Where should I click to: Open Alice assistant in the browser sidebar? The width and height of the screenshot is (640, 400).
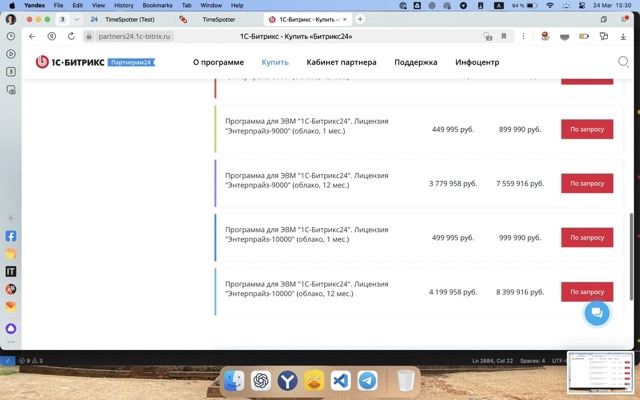point(11,328)
